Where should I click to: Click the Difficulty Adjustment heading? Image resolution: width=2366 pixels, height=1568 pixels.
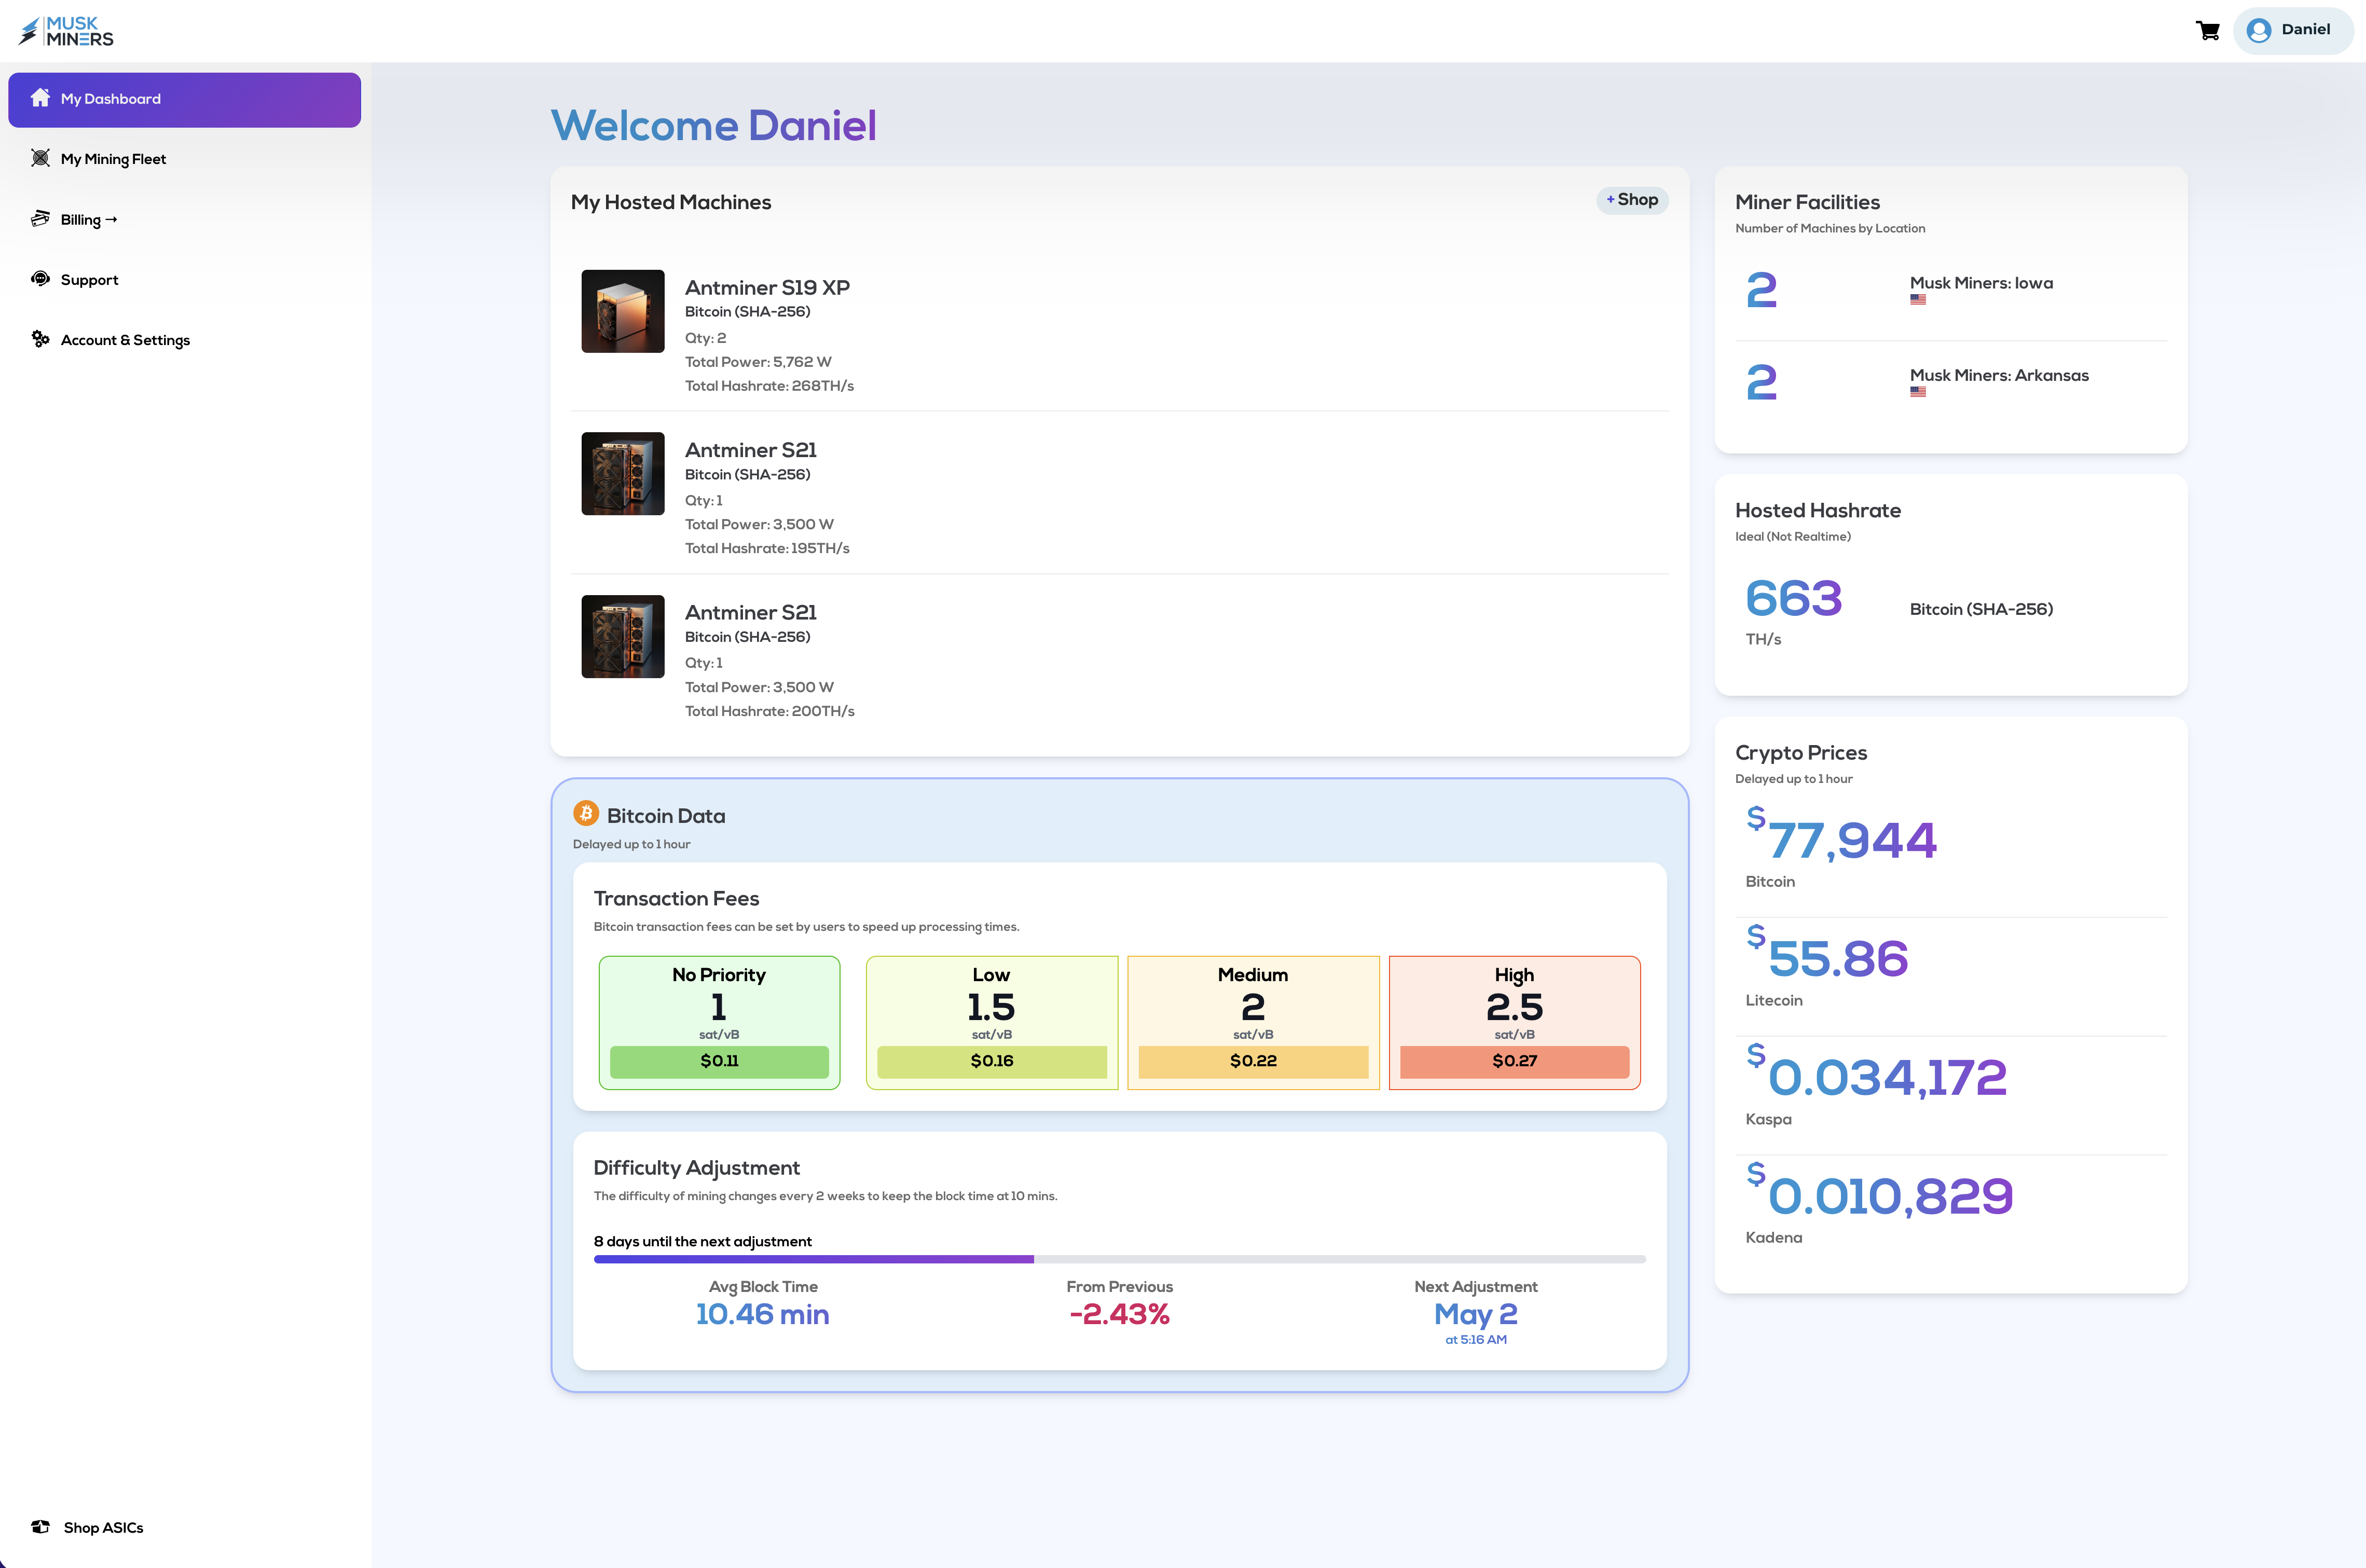click(696, 1168)
